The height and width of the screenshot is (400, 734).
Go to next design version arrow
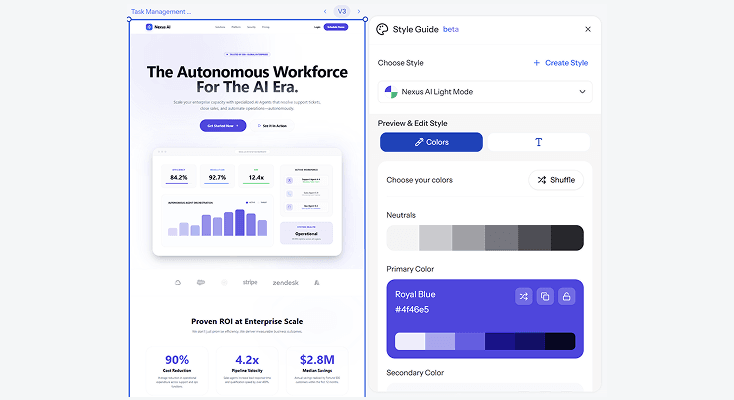click(359, 11)
